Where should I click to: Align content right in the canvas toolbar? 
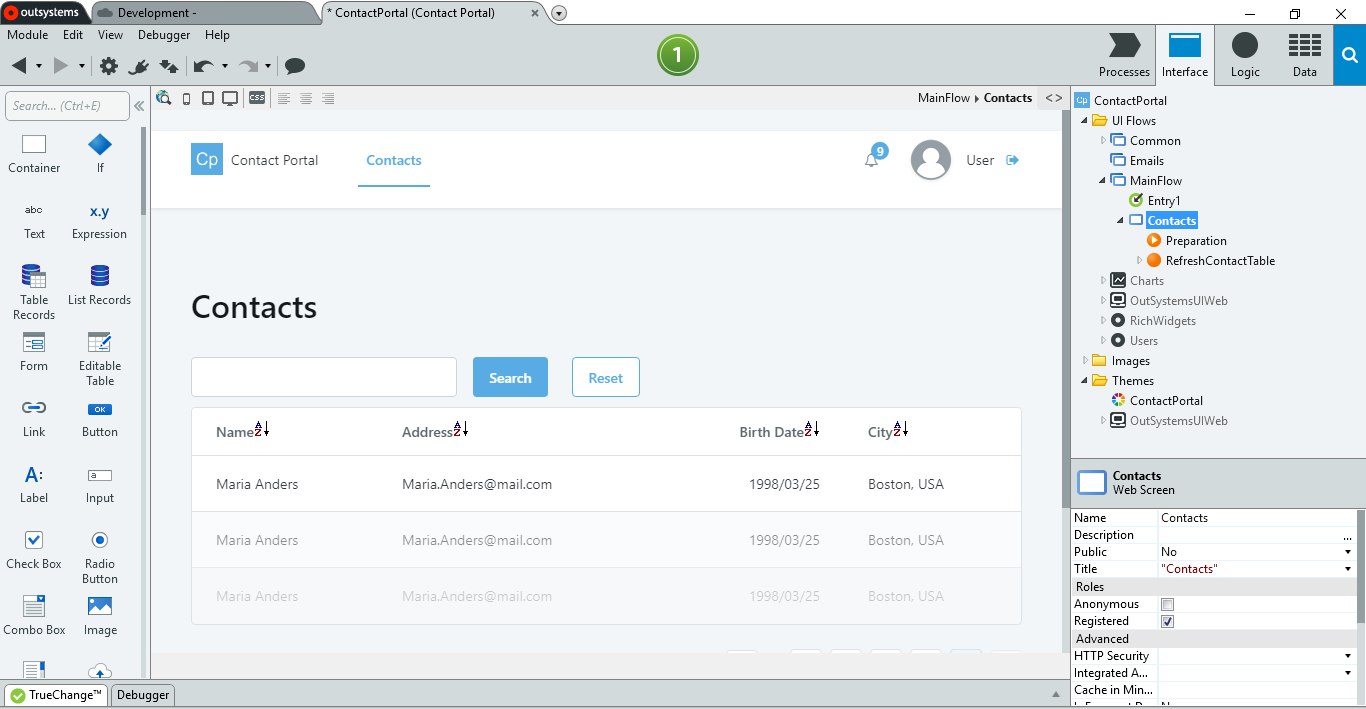coord(328,98)
